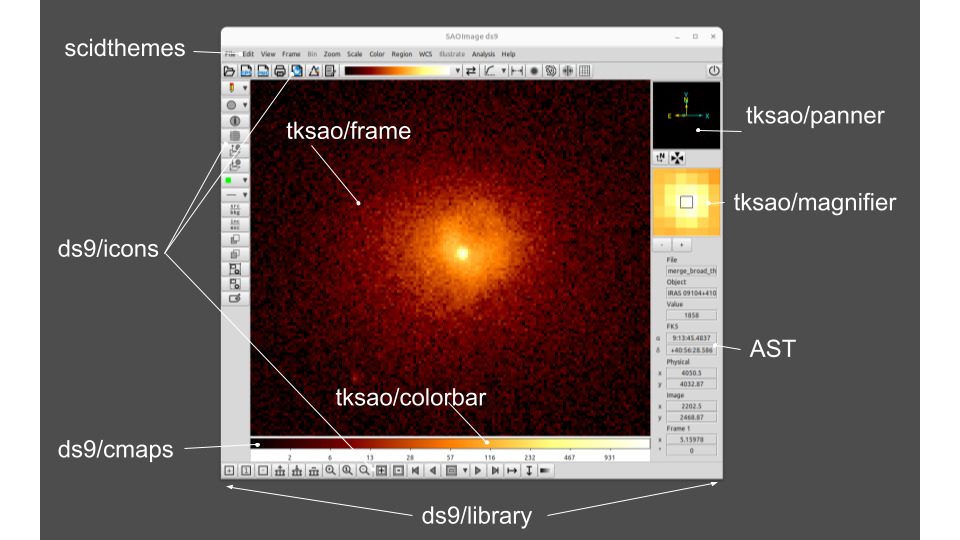Click the Object field IRAS 09104+410
This screenshot has width=960, height=540.
pyautogui.click(x=691, y=293)
